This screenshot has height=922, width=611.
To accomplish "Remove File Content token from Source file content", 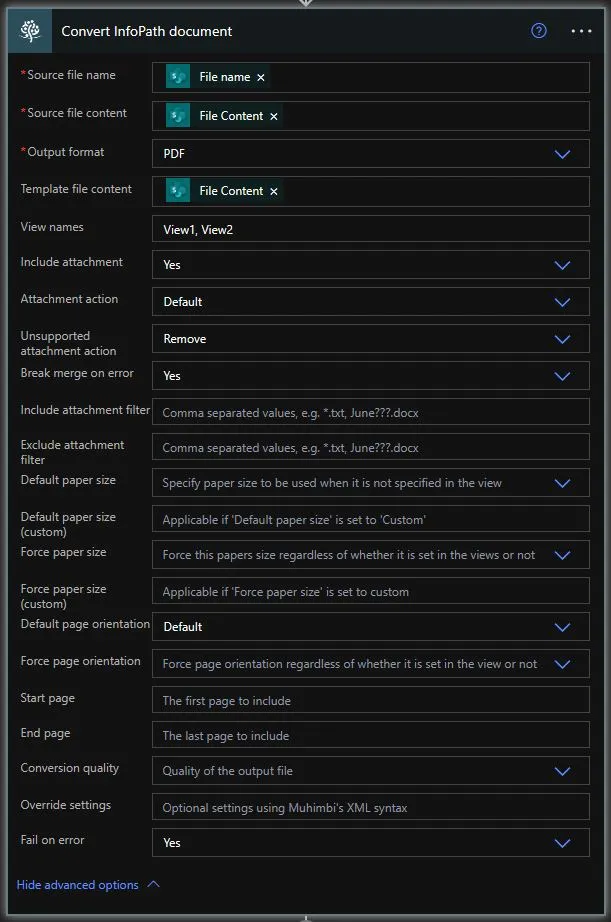I will (x=274, y=116).
